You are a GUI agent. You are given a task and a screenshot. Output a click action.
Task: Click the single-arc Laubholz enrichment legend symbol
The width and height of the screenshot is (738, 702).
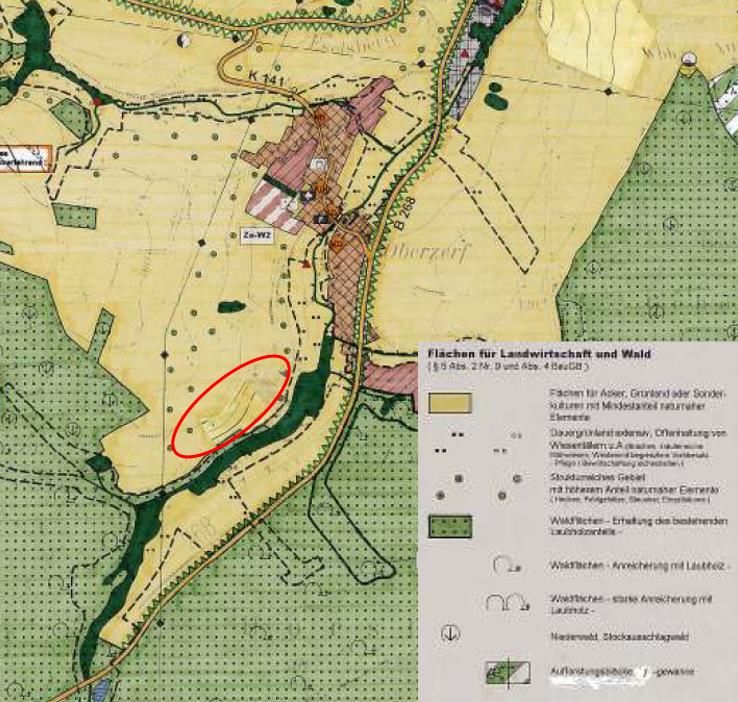[504, 566]
